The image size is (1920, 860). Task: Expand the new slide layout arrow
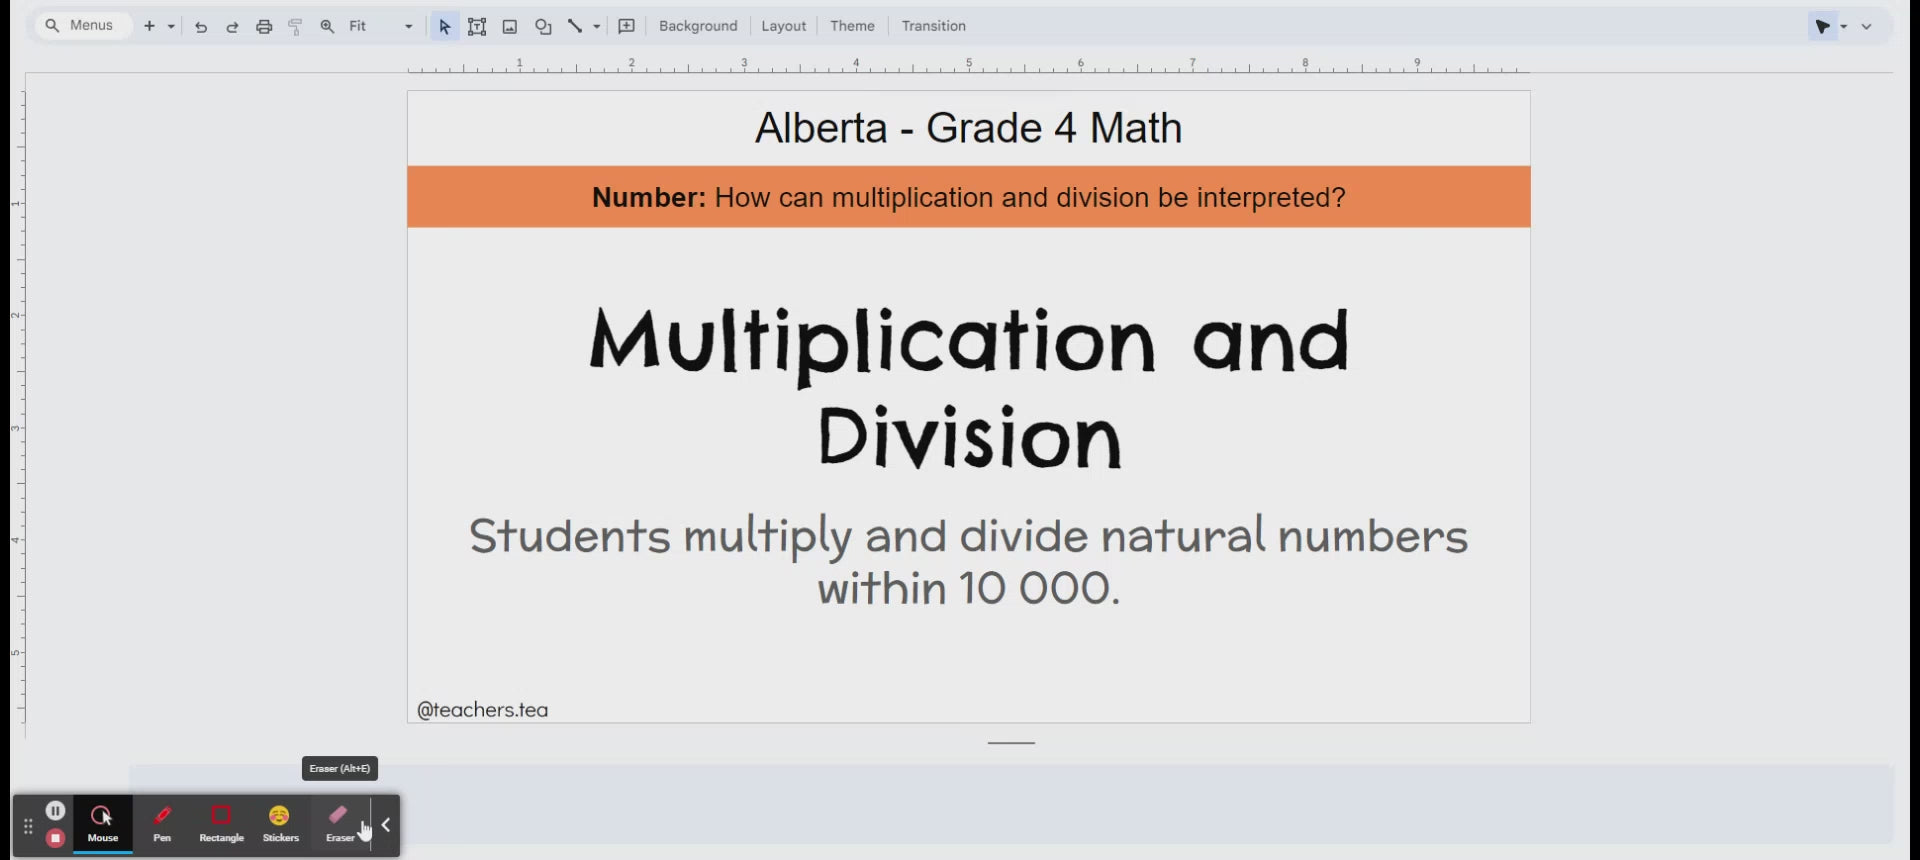(171, 27)
